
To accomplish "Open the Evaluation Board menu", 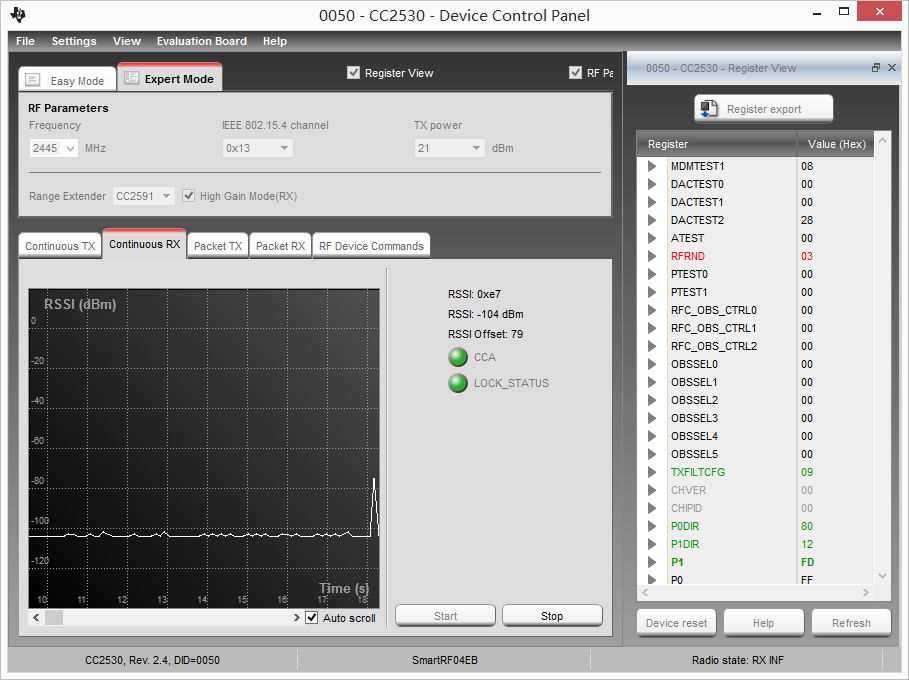I will [x=202, y=41].
